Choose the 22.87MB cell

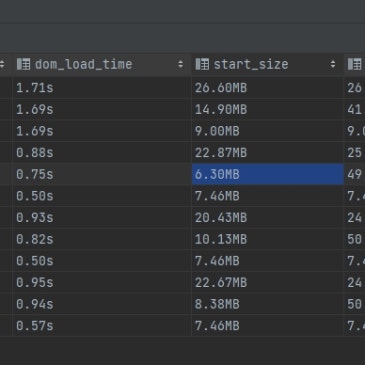pos(268,153)
